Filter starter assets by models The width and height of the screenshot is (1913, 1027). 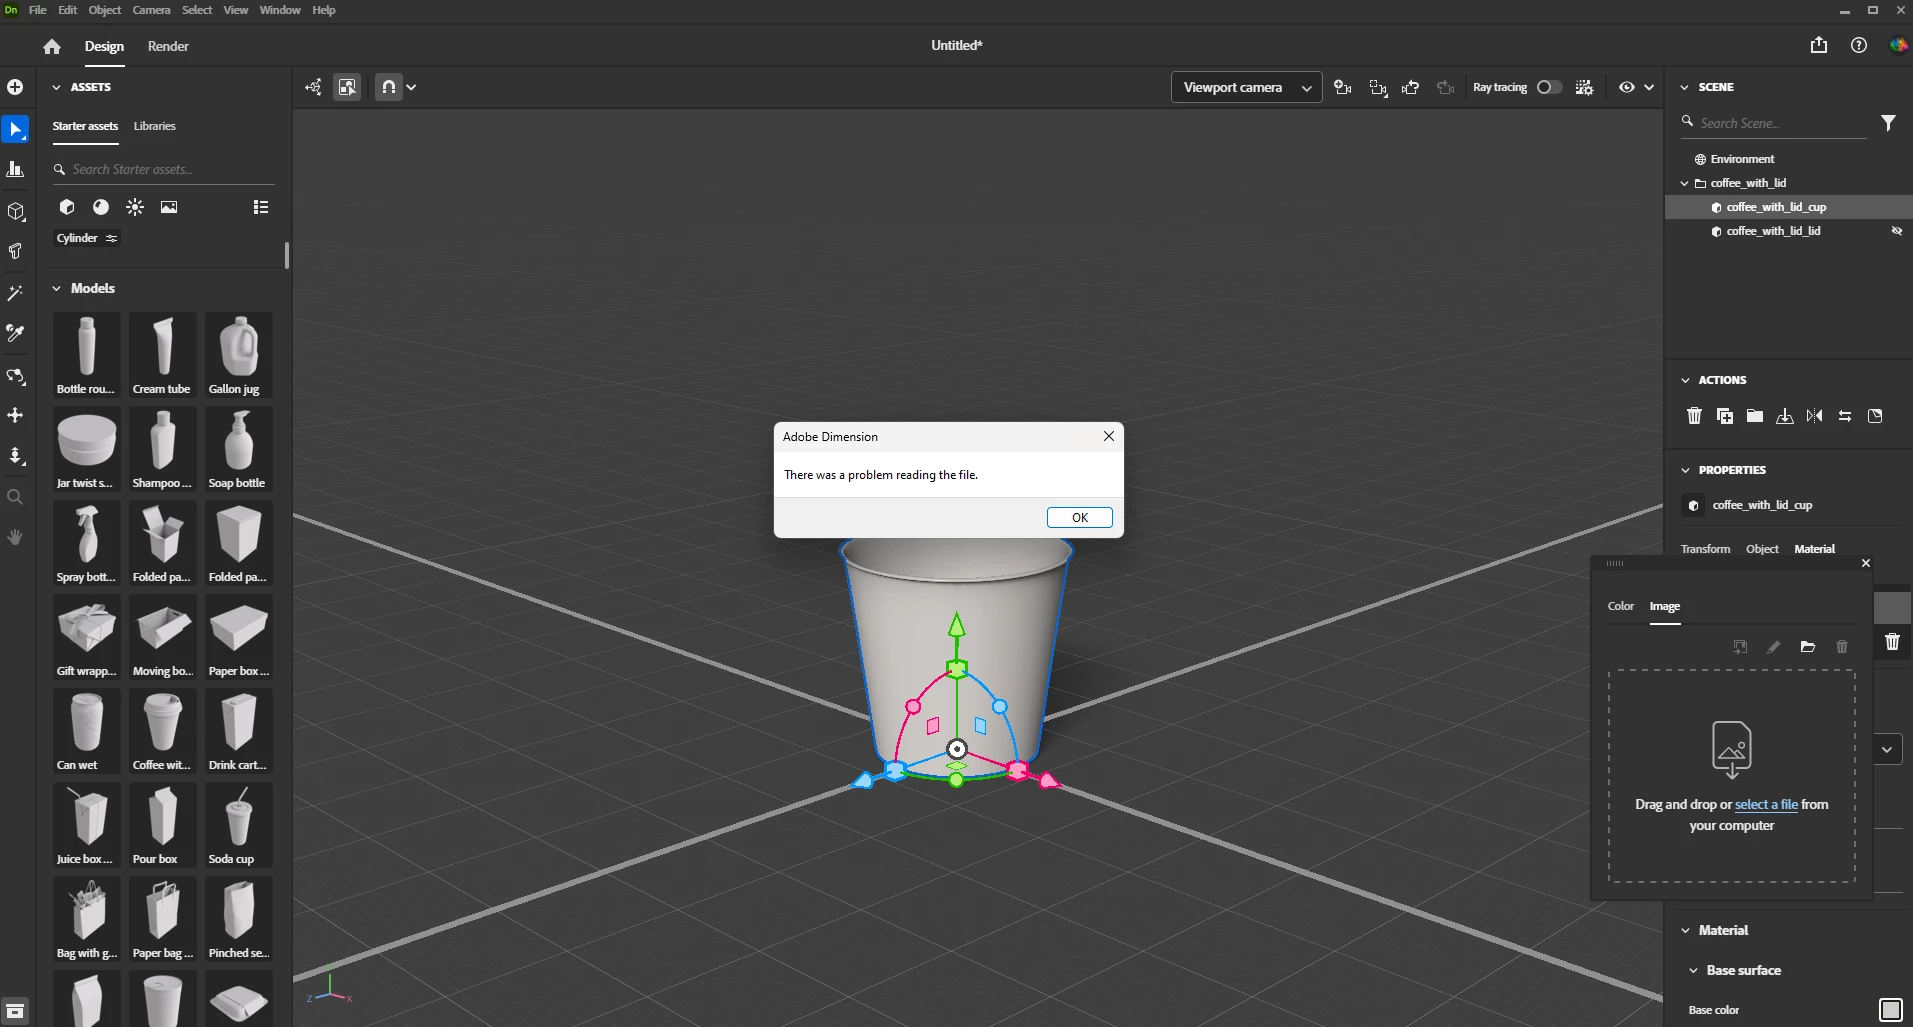point(67,207)
